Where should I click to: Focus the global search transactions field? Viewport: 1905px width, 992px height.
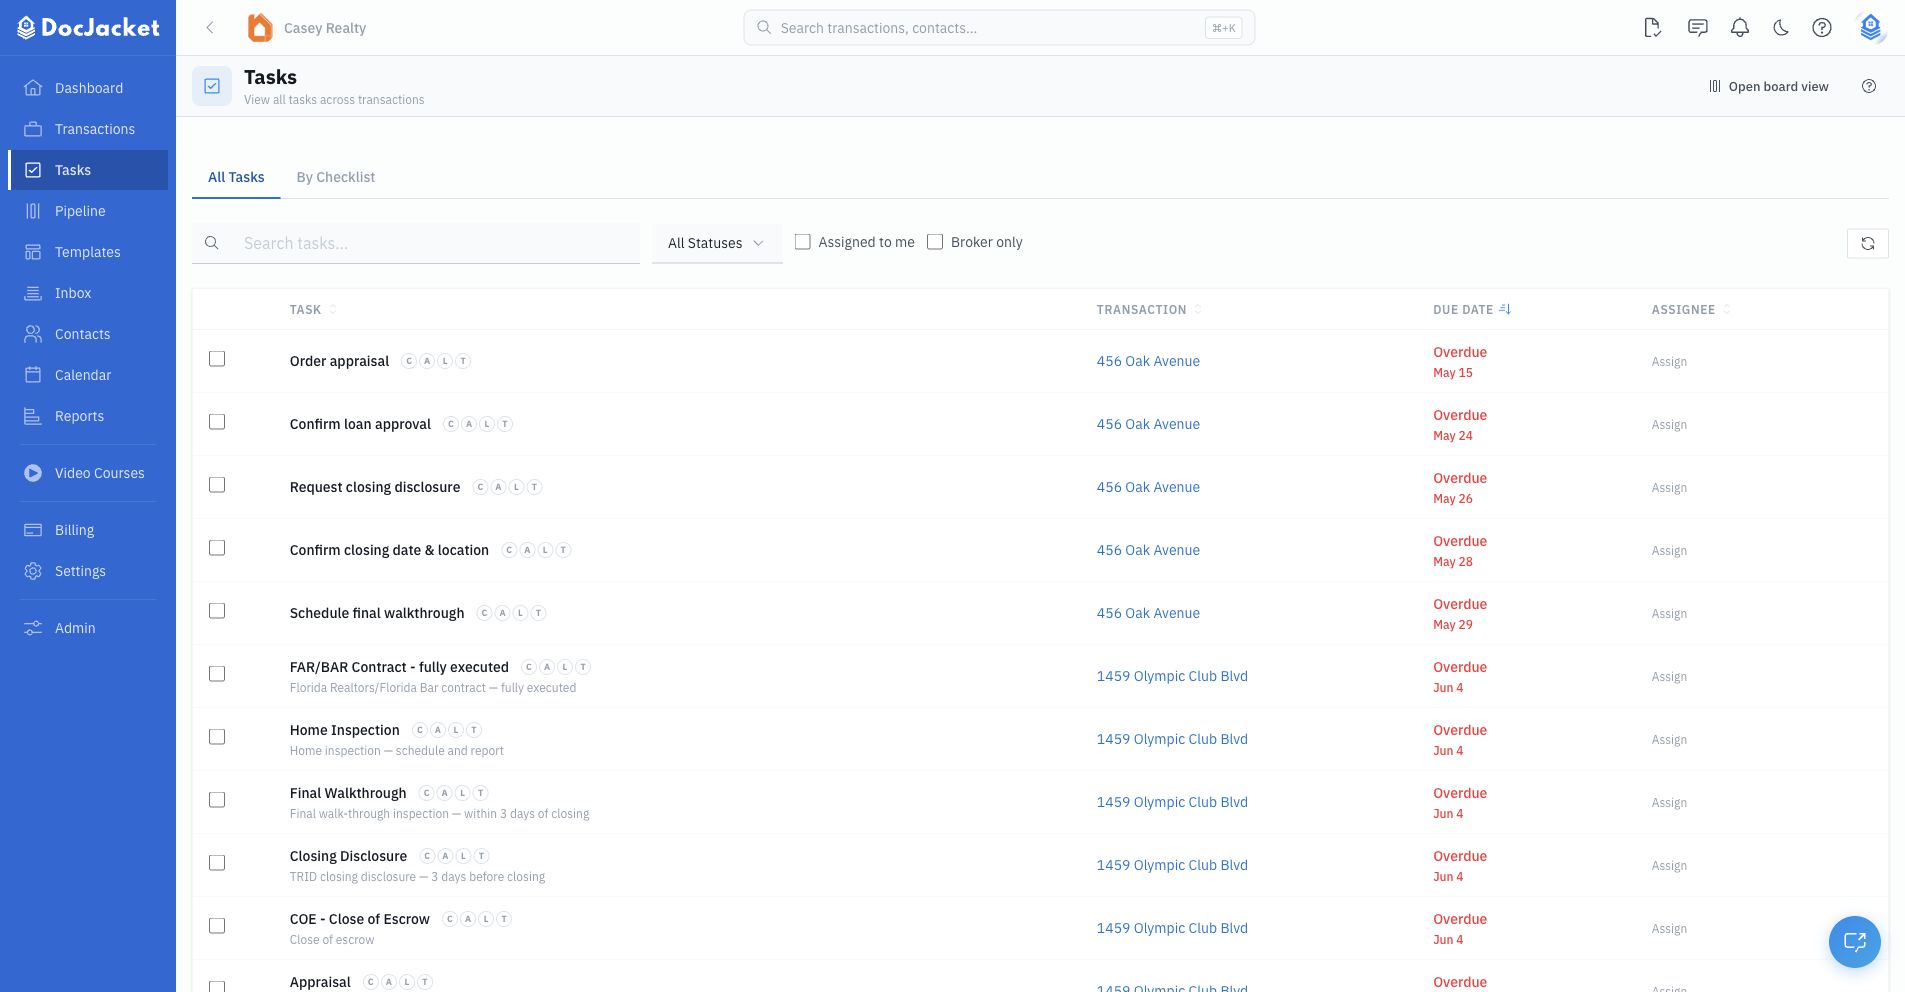point(999,28)
